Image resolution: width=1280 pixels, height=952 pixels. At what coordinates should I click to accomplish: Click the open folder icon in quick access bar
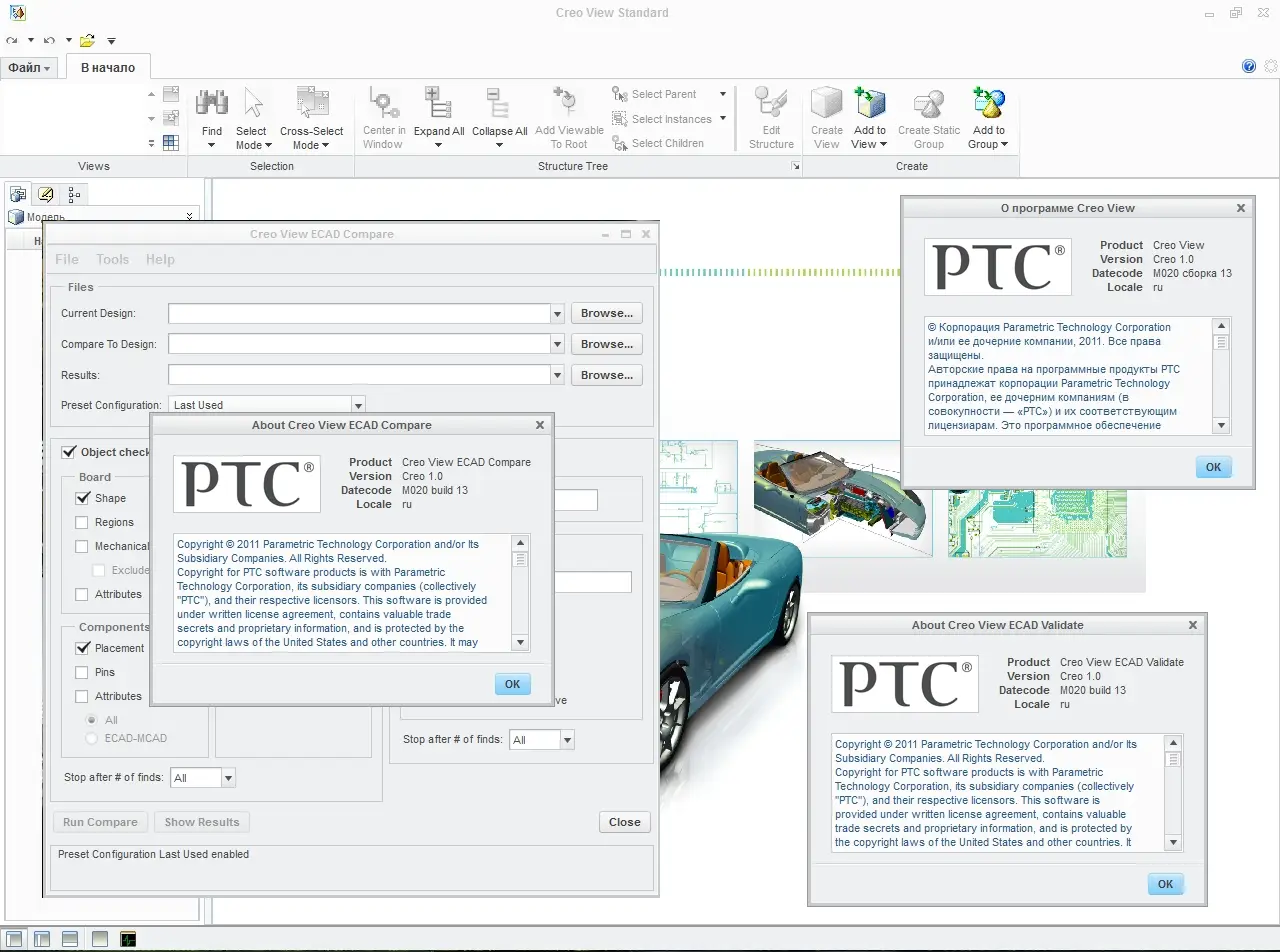88,40
